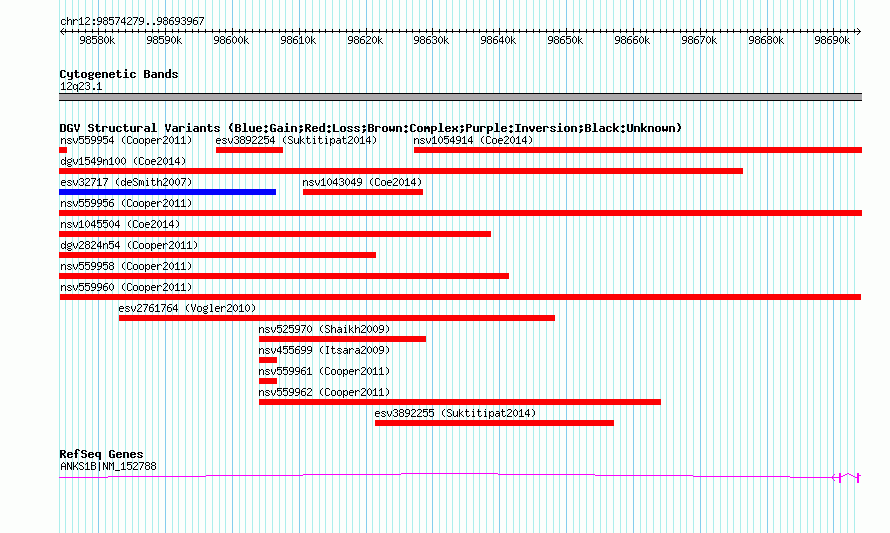This screenshot has width=890, height=533.
Task: Click the 98590k ruler tick label
Action: (164, 40)
